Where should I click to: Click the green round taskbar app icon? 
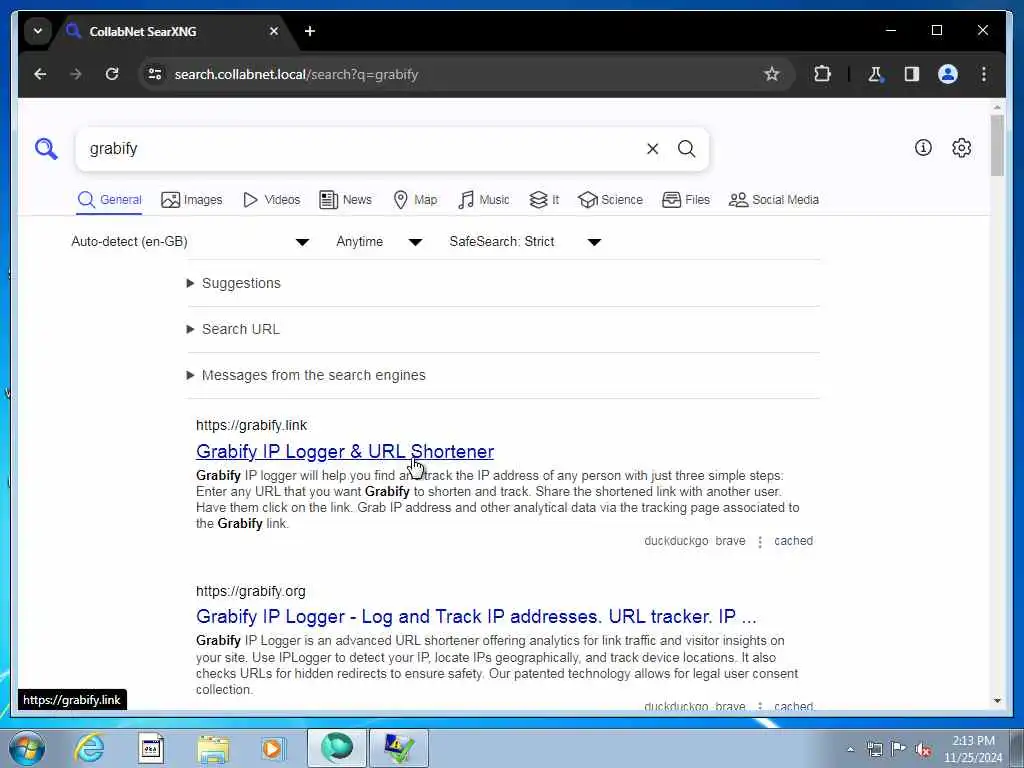pyautogui.click(x=336, y=748)
